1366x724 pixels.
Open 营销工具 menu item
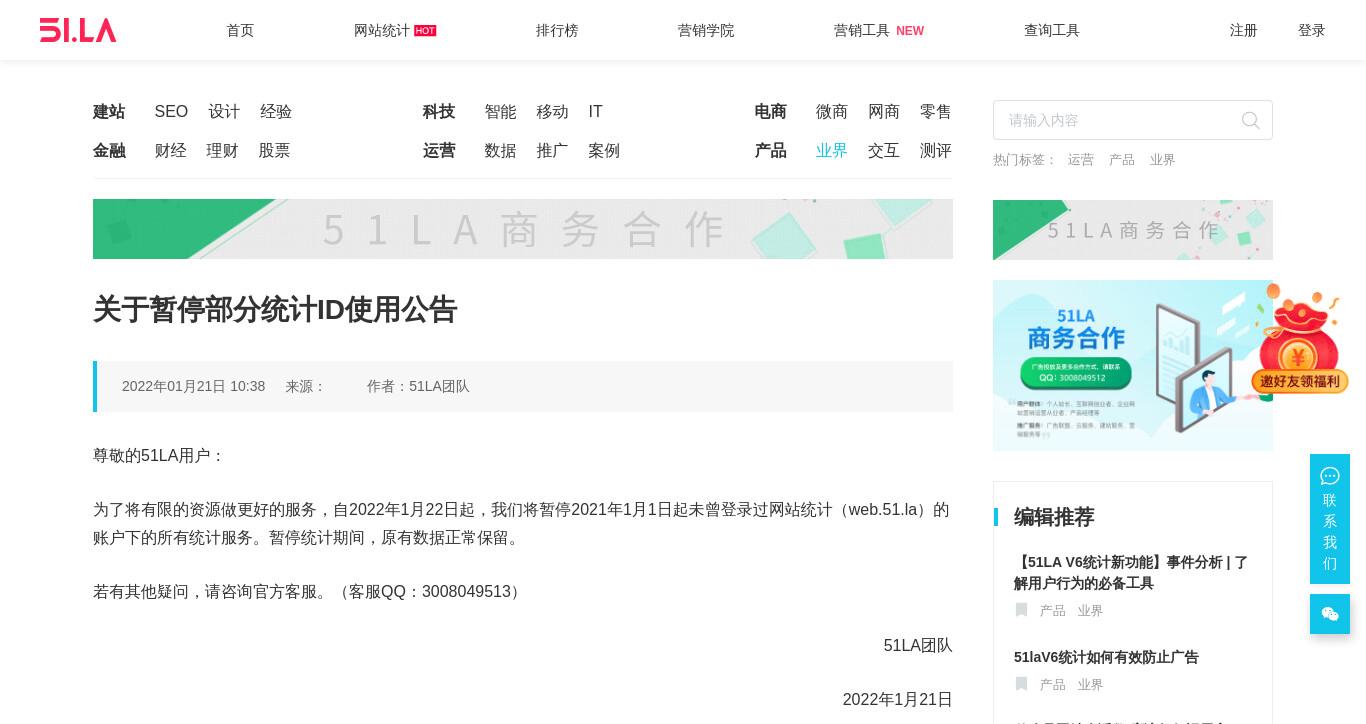coord(862,30)
